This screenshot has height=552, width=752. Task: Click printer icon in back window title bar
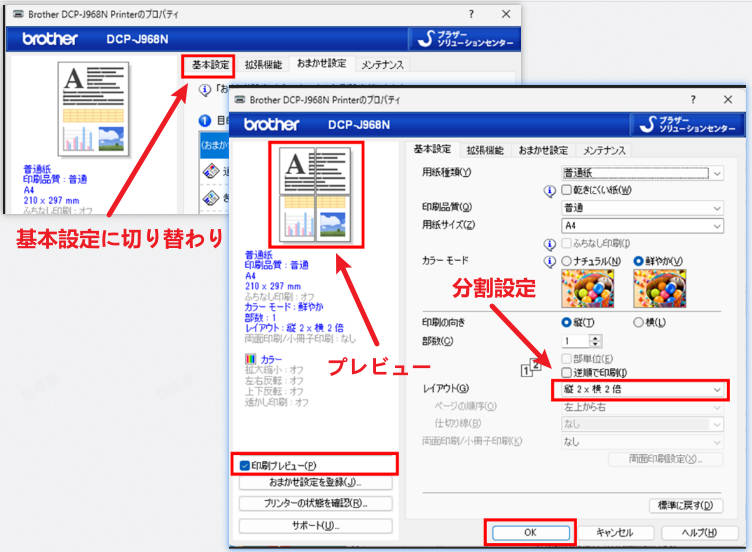click(x=18, y=14)
